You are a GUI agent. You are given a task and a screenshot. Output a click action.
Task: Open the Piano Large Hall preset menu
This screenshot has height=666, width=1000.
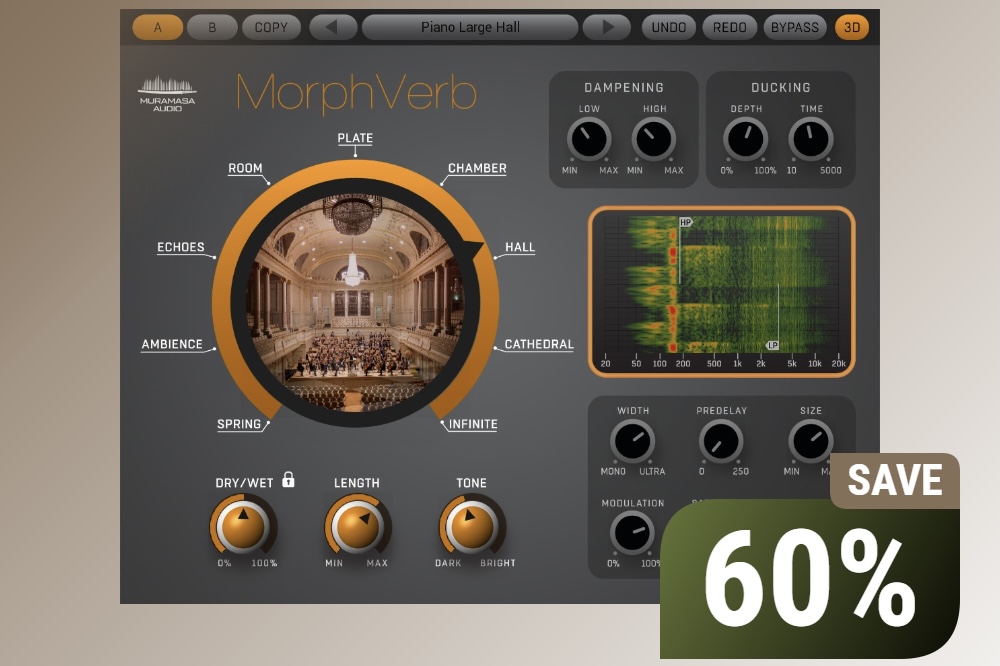point(470,27)
